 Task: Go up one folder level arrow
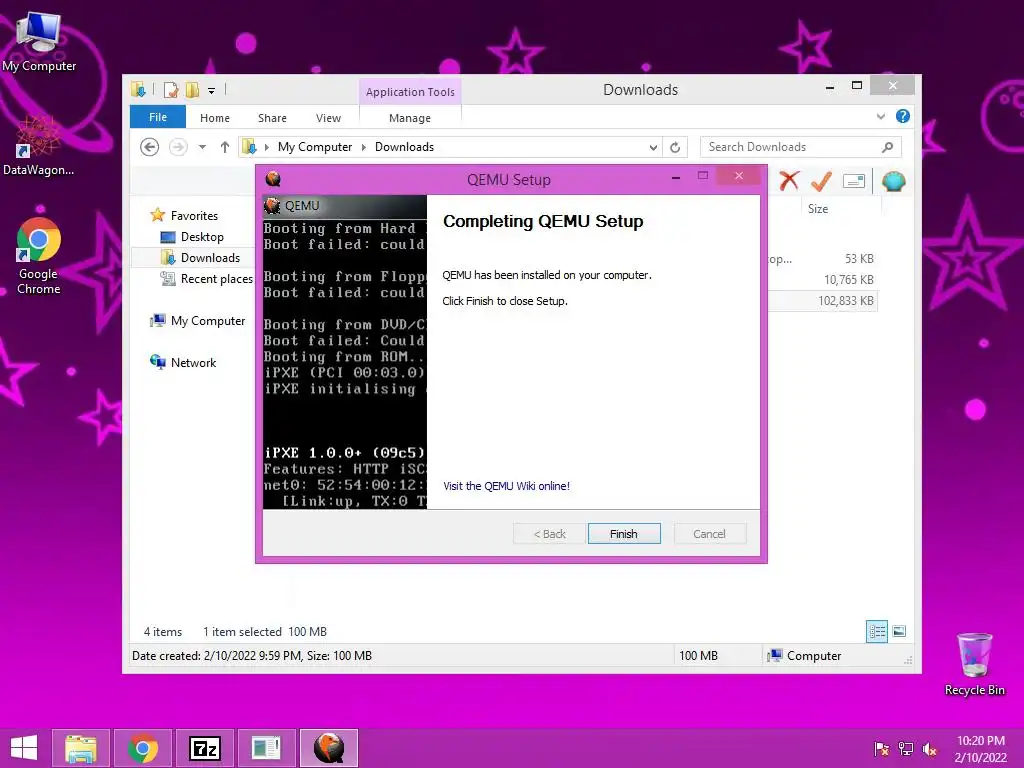coord(225,147)
